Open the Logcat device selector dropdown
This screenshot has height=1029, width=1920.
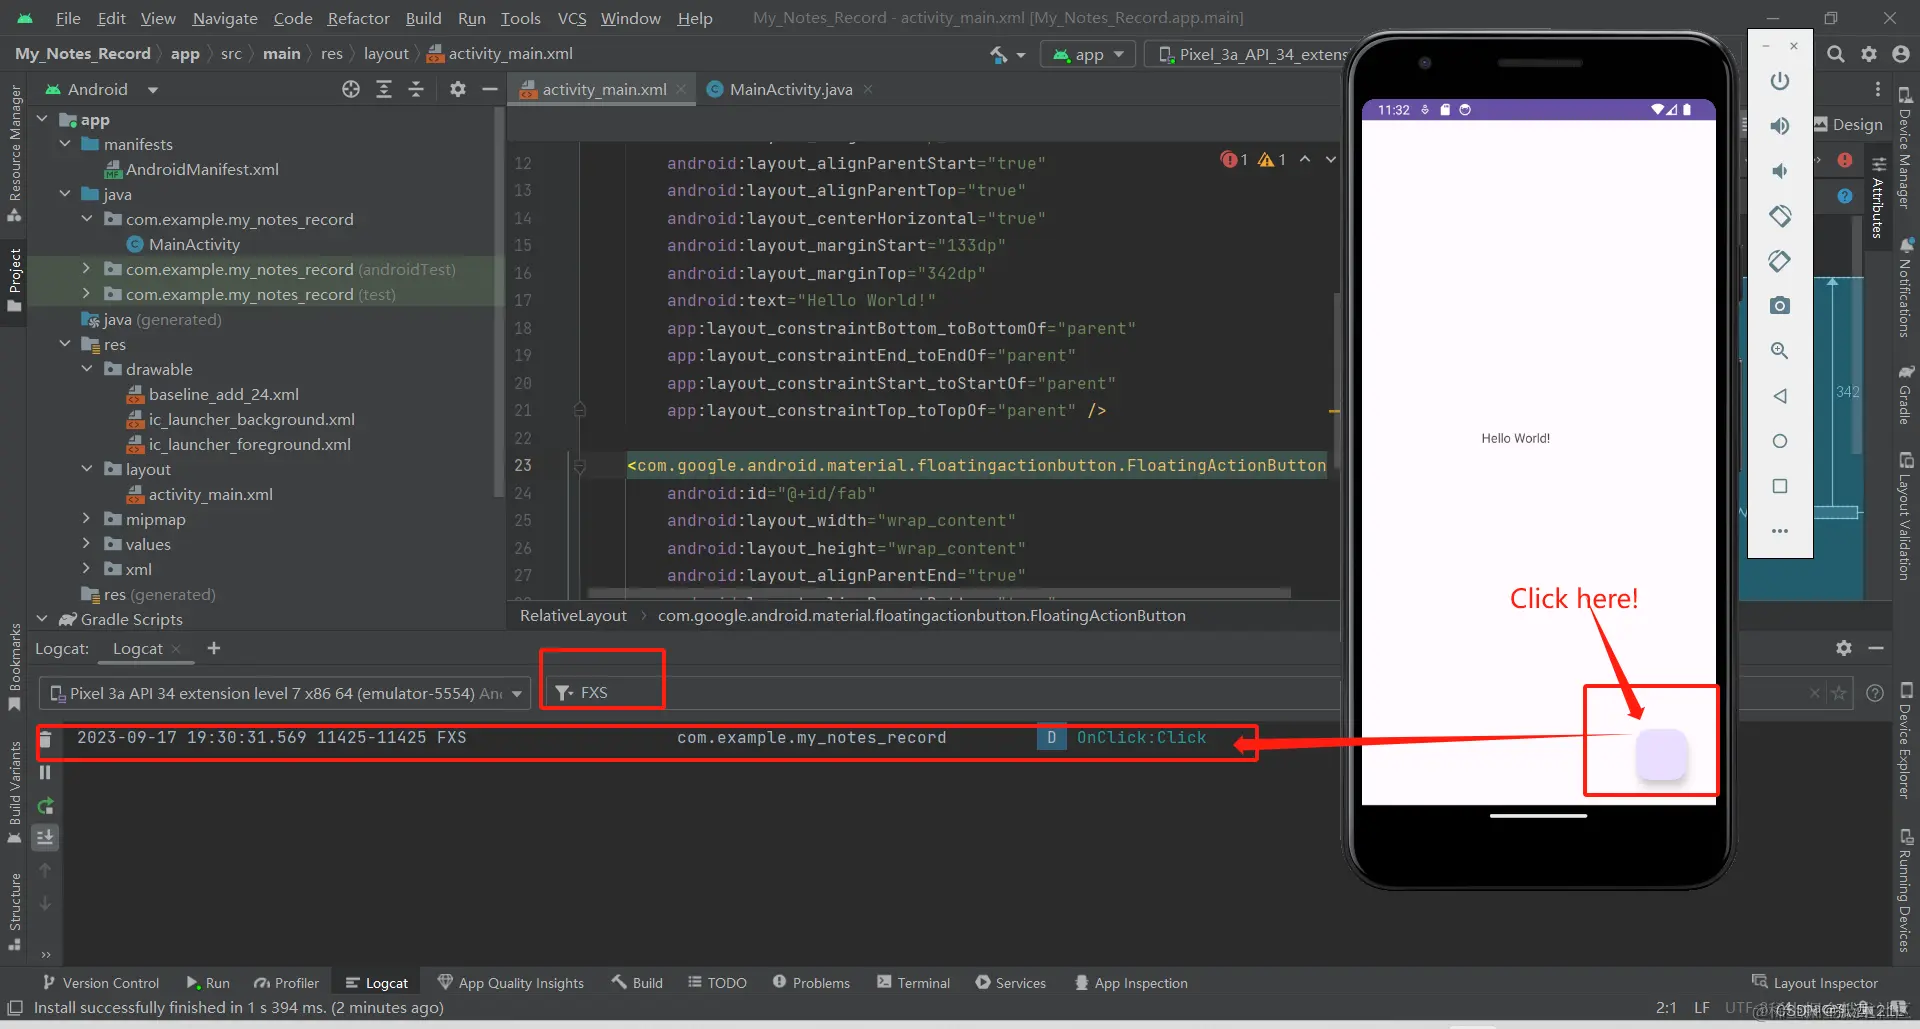(285, 693)
